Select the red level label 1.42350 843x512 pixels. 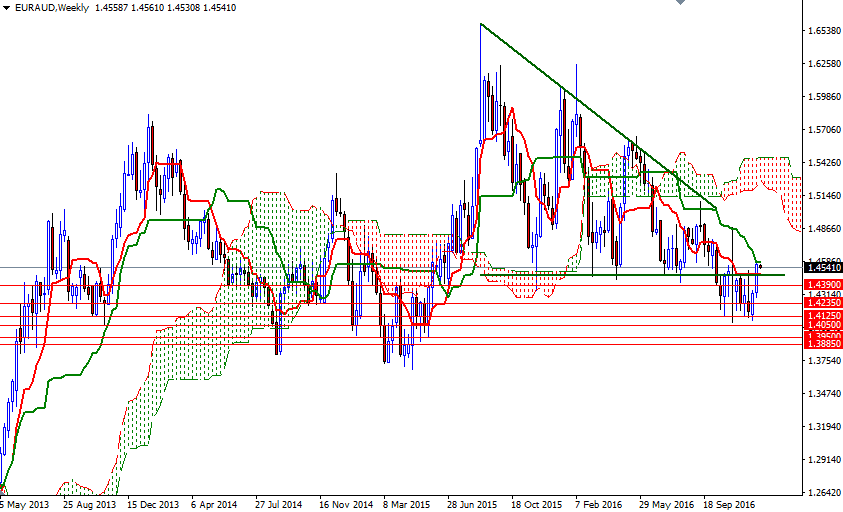point(824,303)
